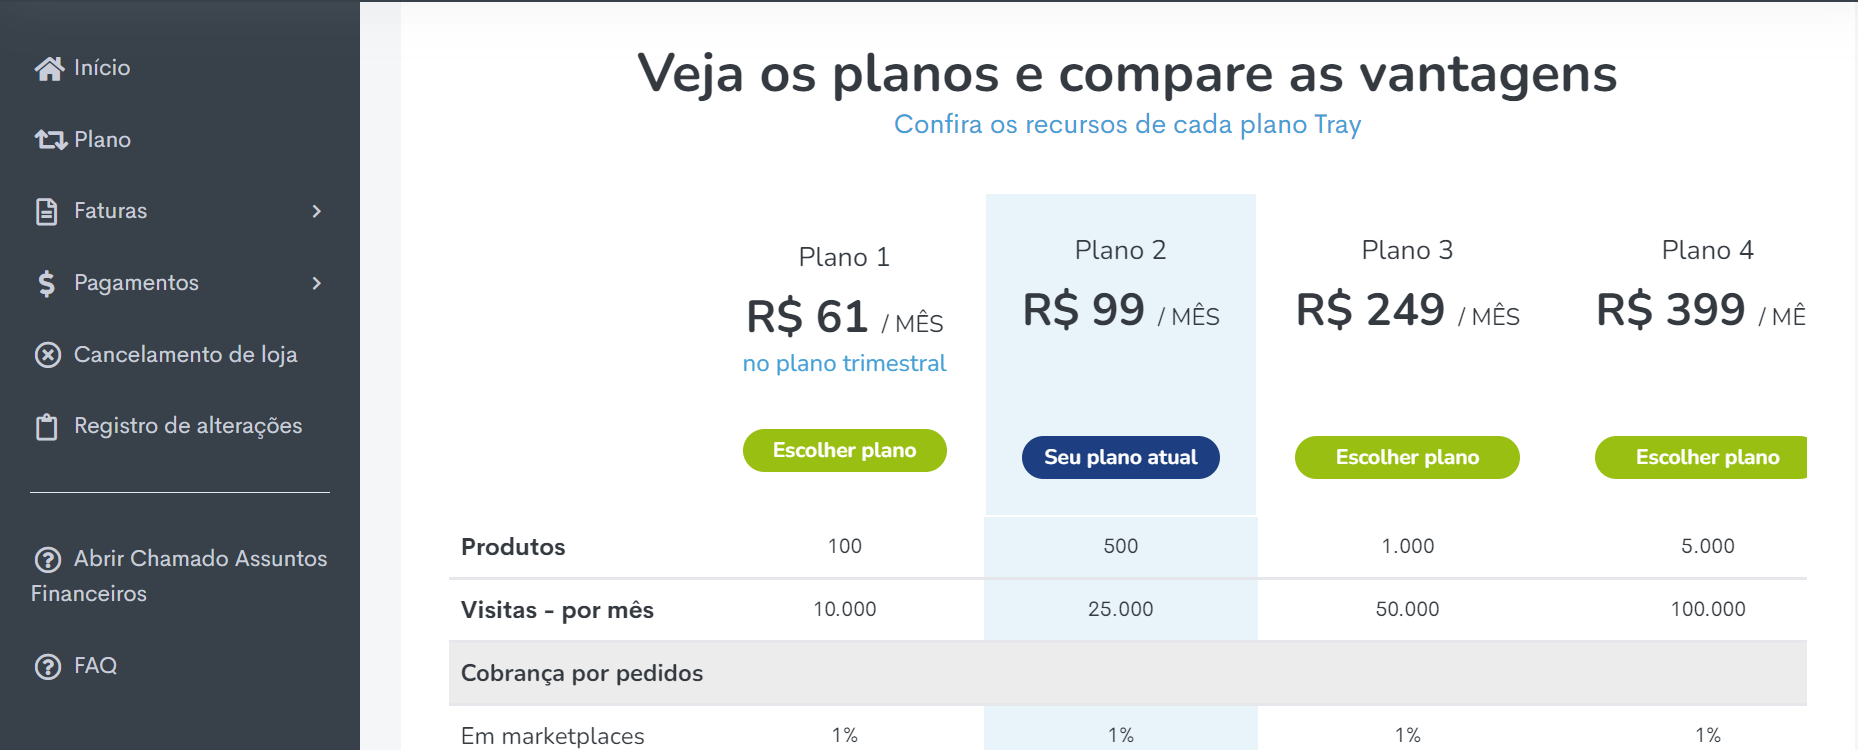Click the document icon beside Faturas
Image resolution: width=1858 pixels, height=750 pixels.
[x=47, y=211]
